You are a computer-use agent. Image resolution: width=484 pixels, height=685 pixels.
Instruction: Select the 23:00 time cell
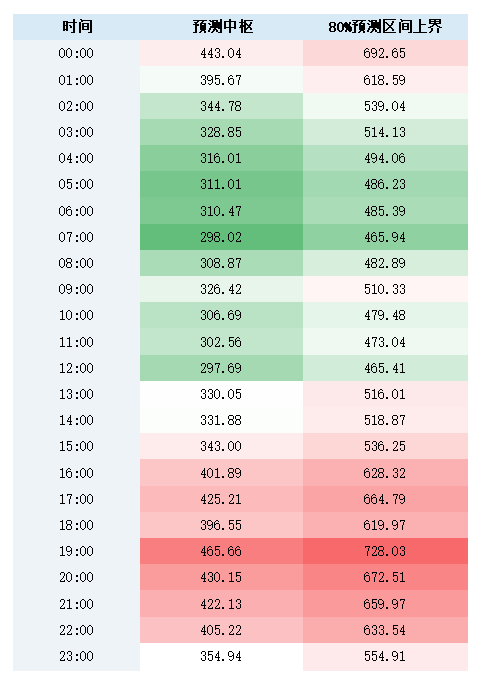tap(76, 656)
